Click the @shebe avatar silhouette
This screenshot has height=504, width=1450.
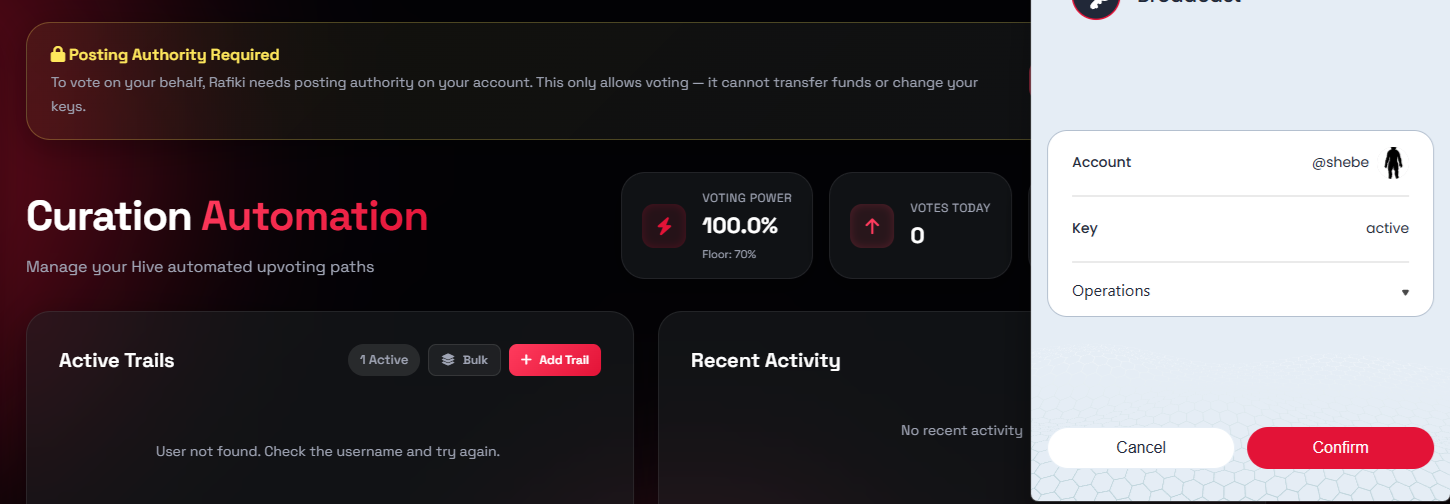click(x=1393, y=162)
